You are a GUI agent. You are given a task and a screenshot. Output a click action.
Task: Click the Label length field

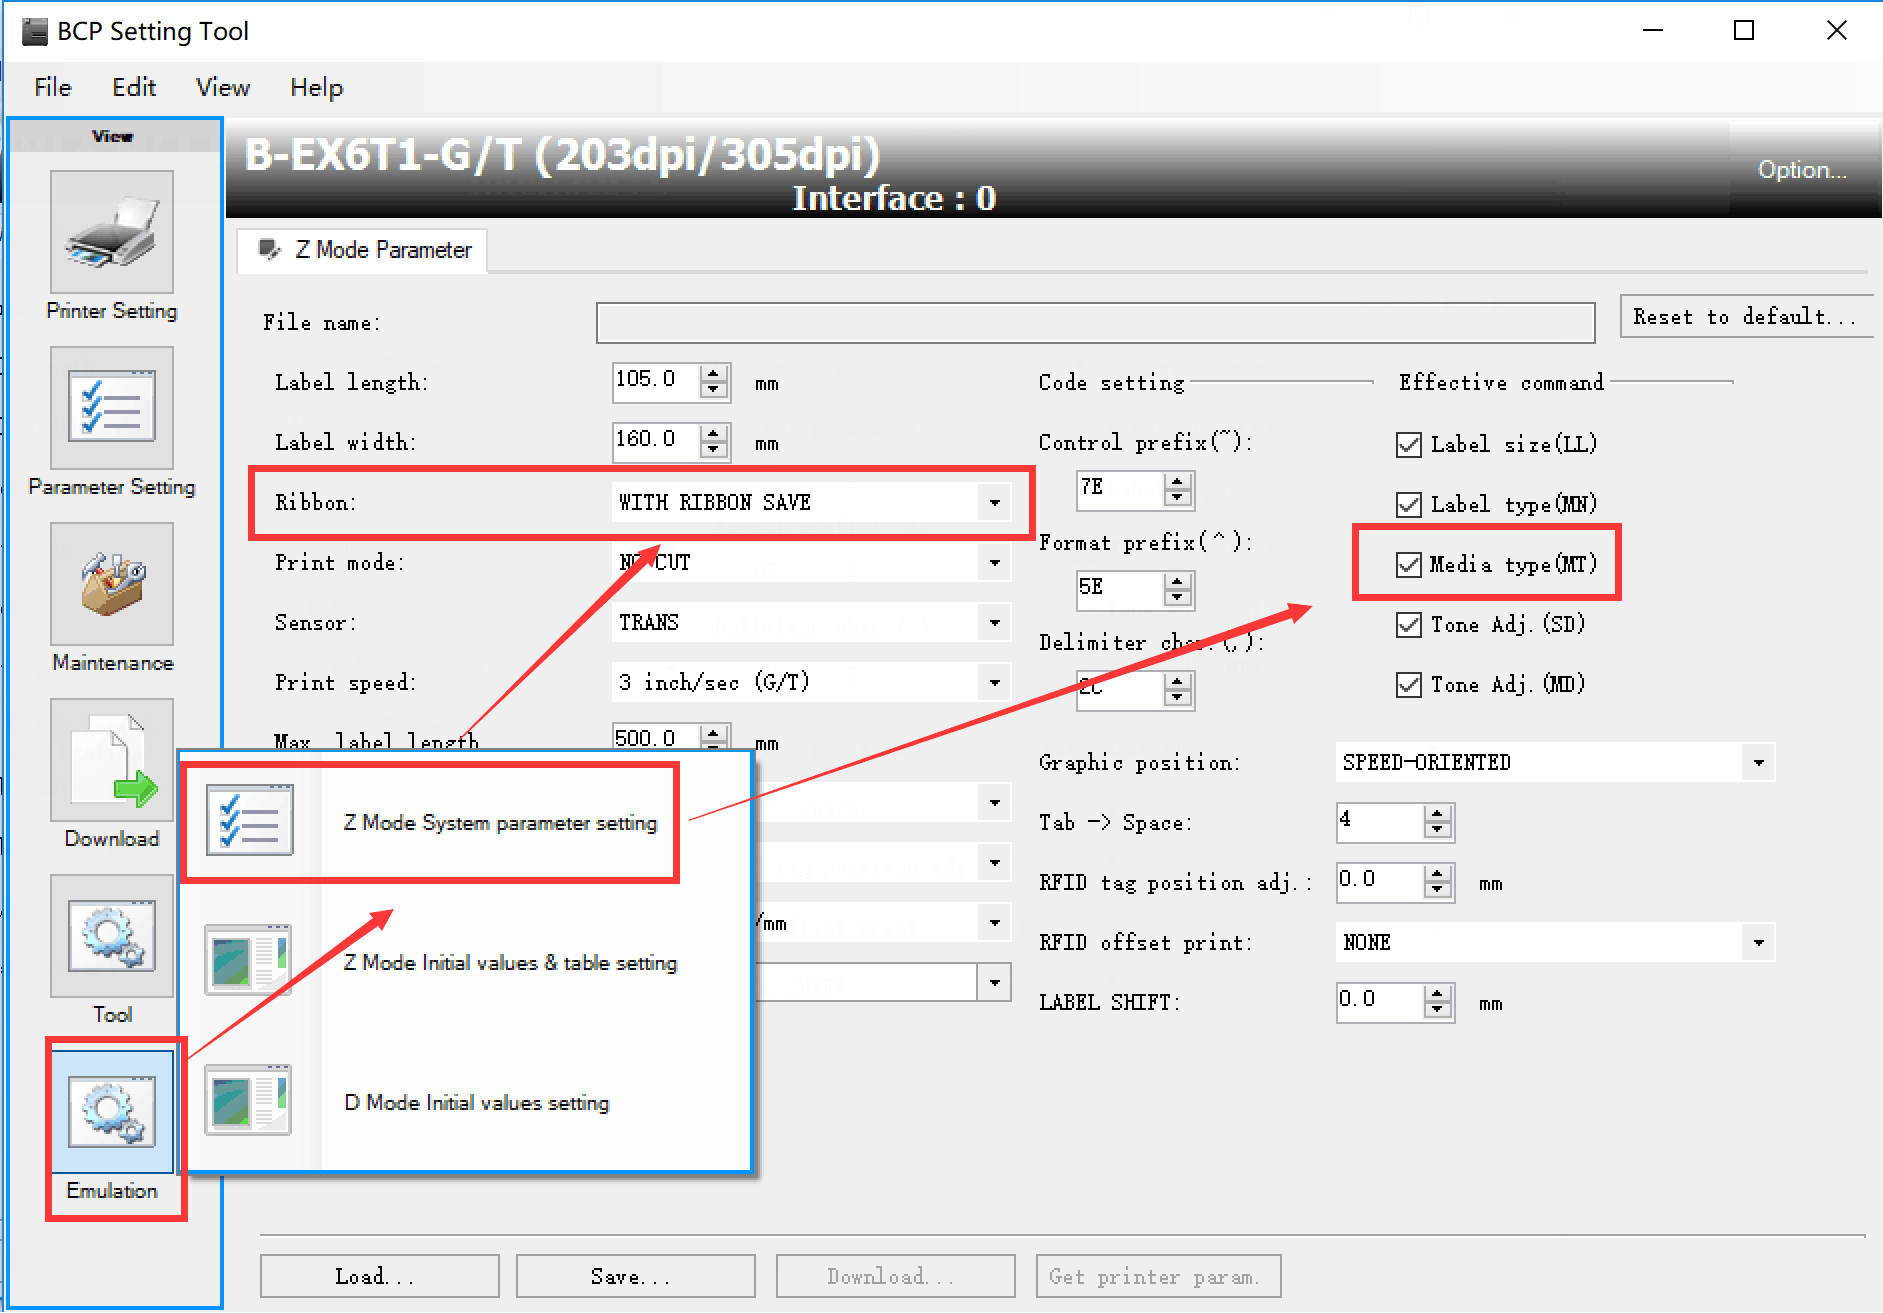coord(657,381)
